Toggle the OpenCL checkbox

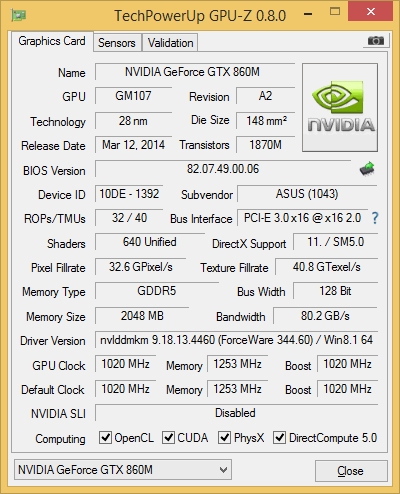(105, 437)
